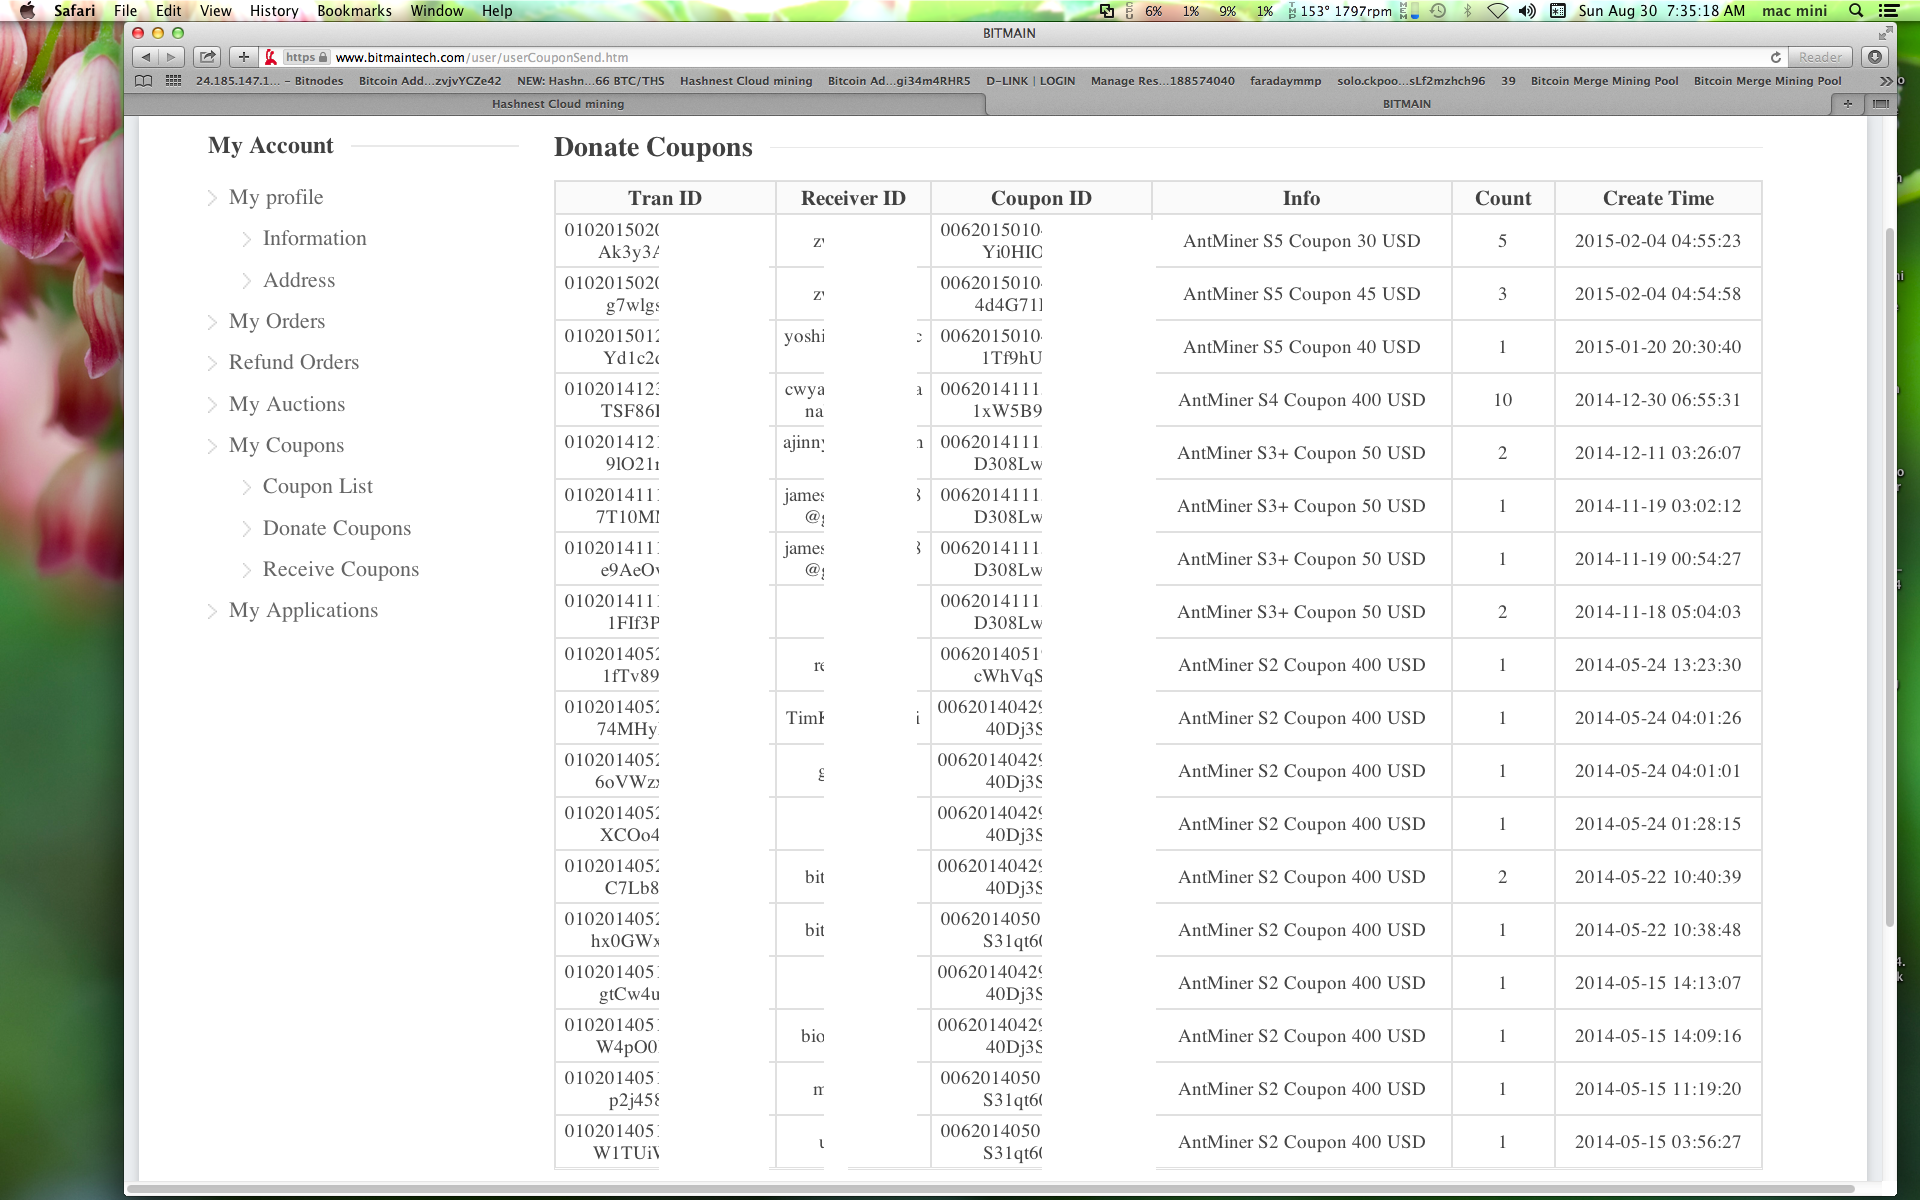Click the Create Time column header
1920x1200 pixels.
point(1658,198)
